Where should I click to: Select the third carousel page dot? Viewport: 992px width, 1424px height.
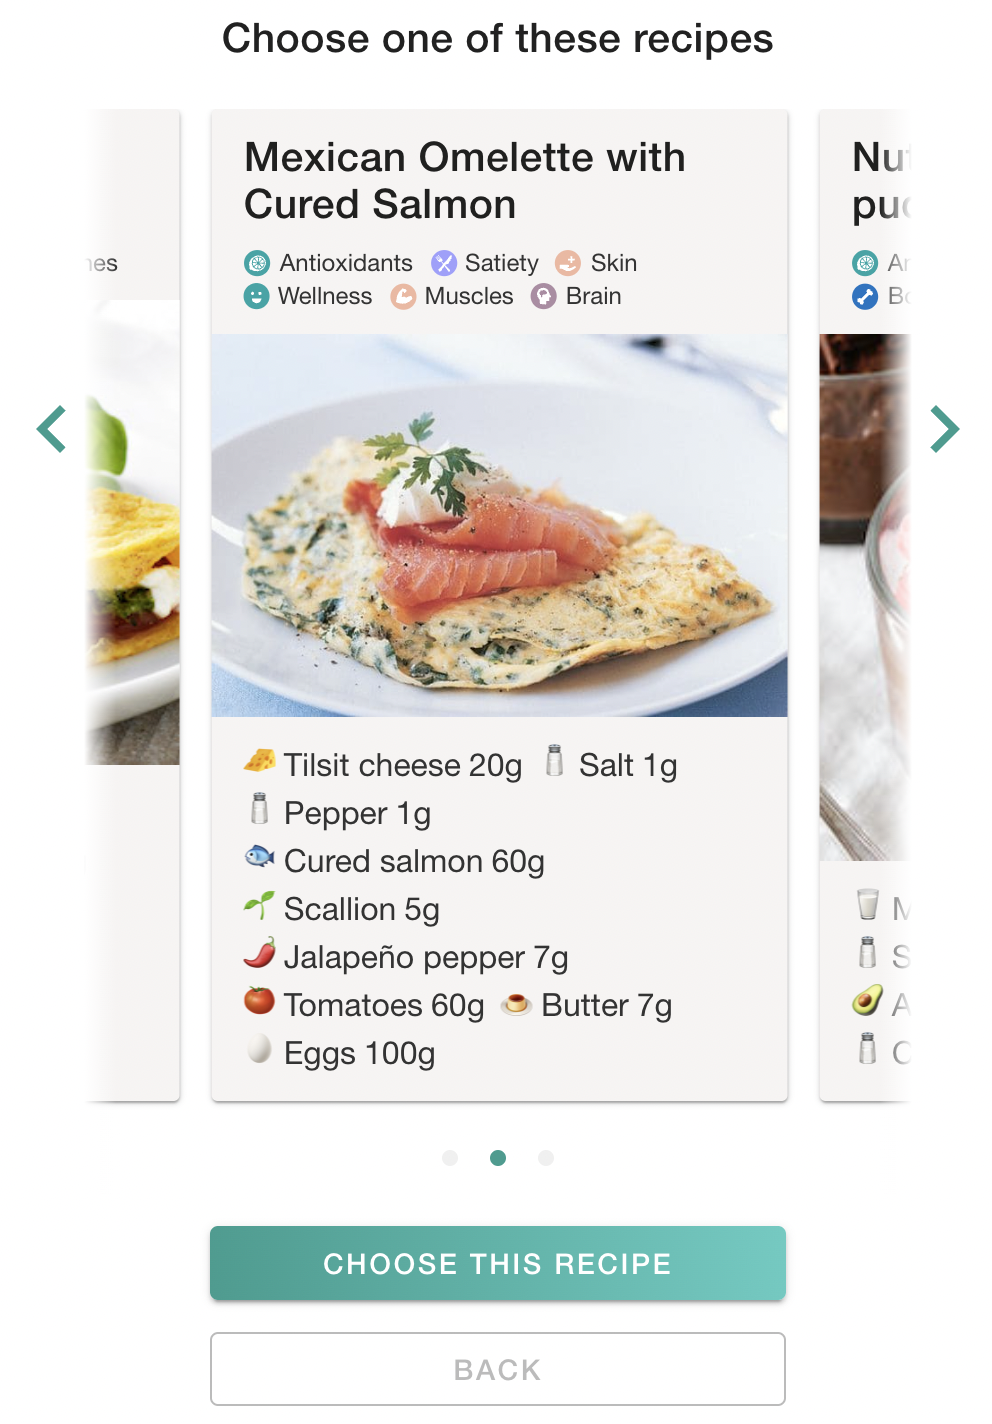(546, 1158)
